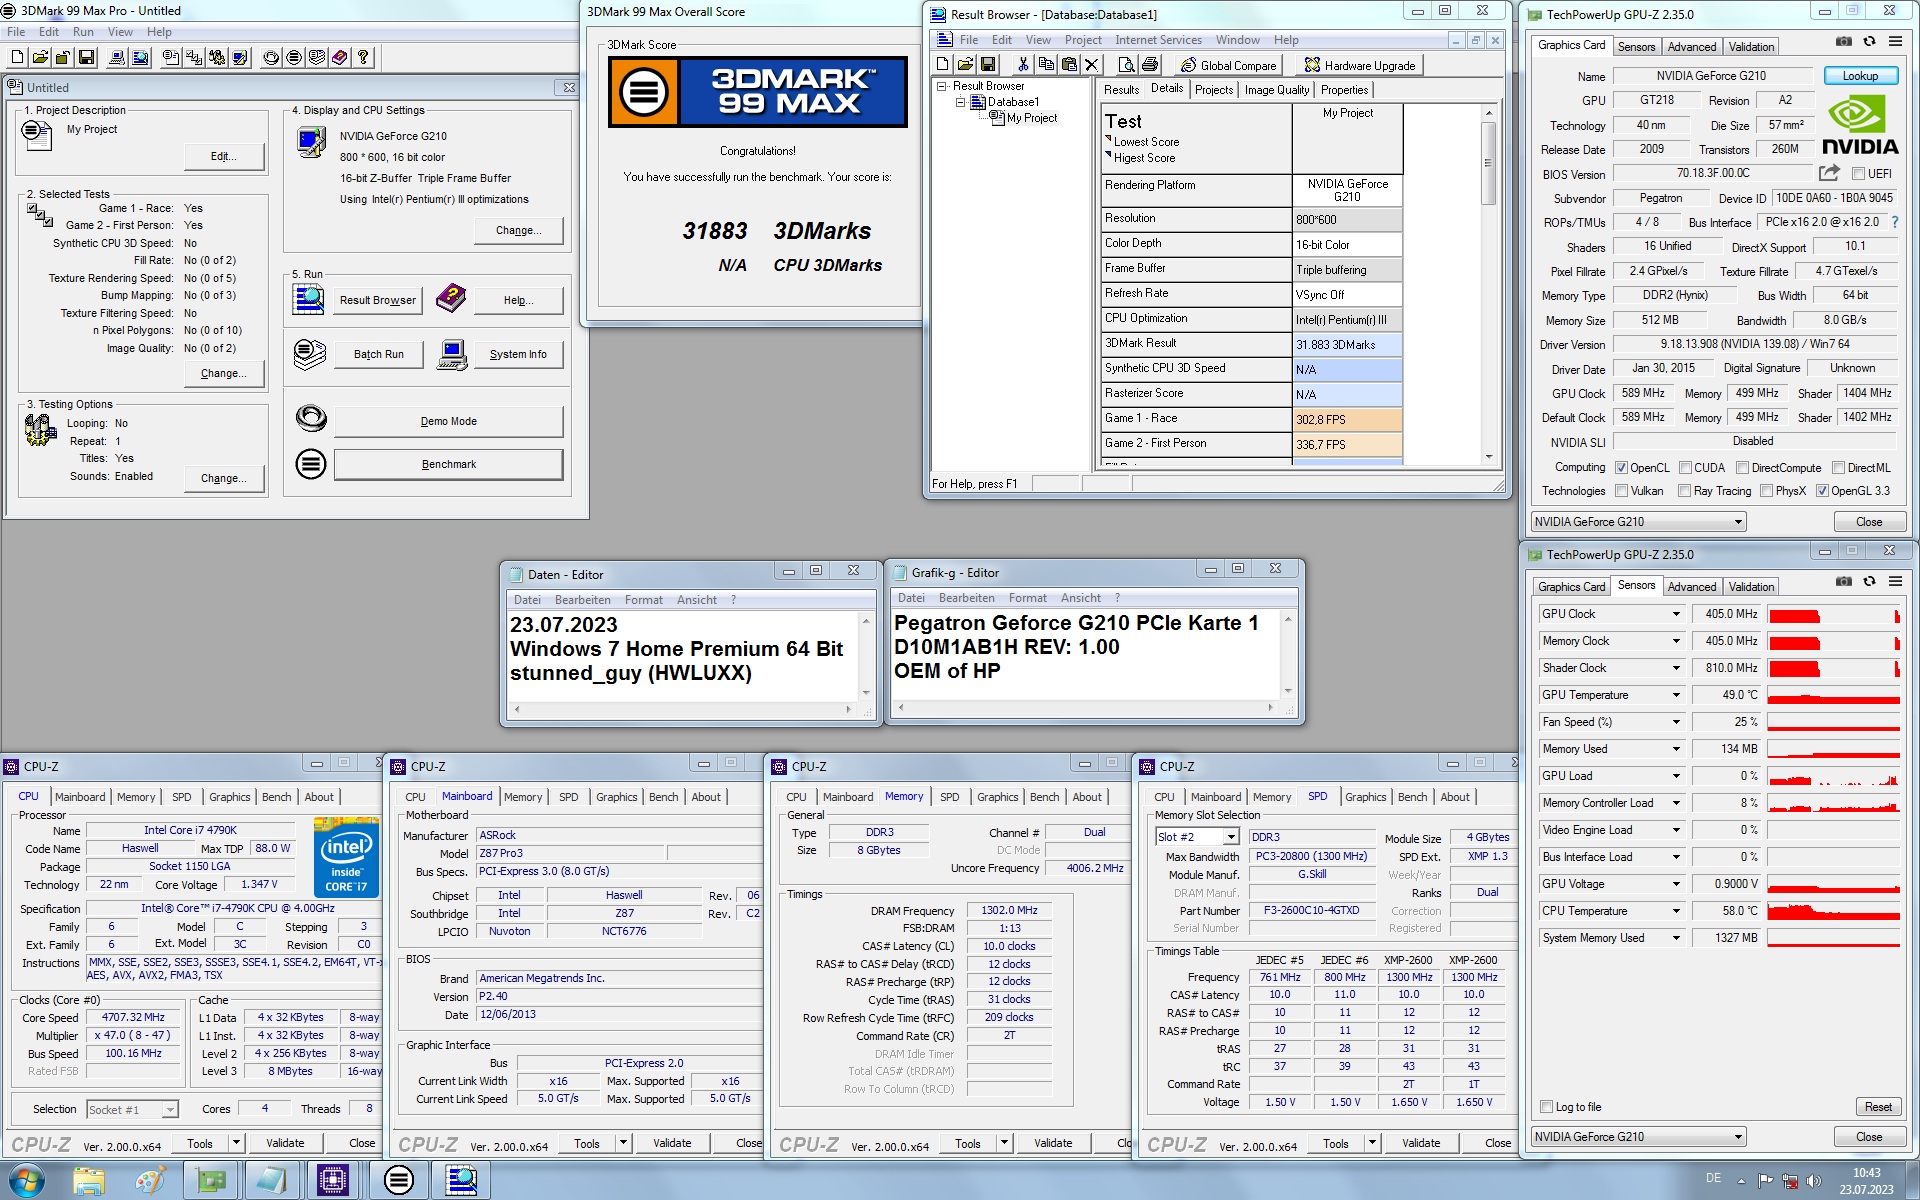
Task: Click purple help book icon in 3DMark toolbar
Action: 340,58
